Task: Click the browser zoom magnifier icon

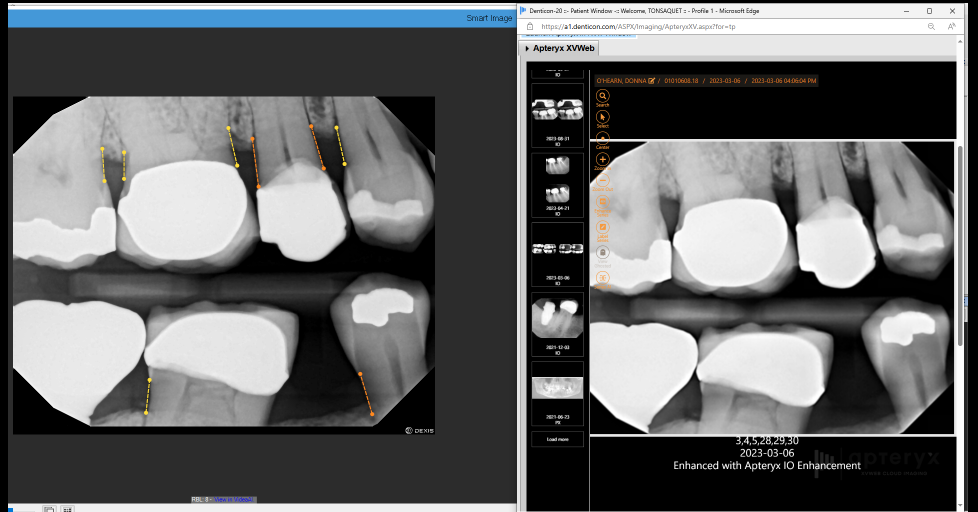Action: click(x=931, y=27)
